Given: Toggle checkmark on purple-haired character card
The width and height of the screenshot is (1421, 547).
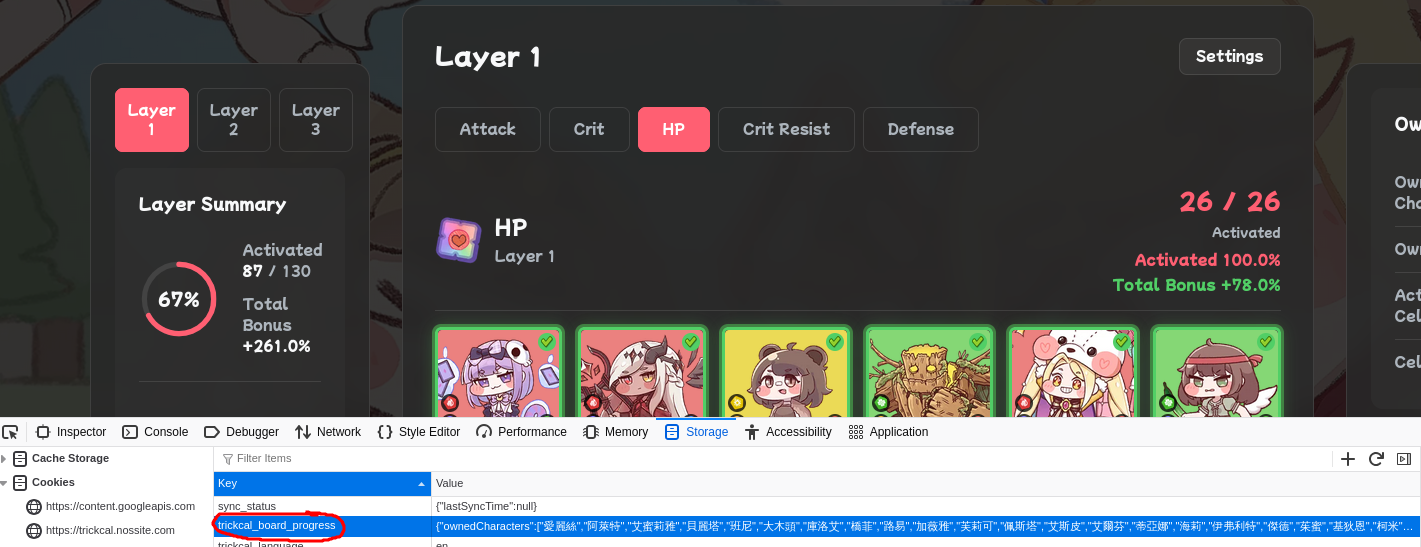Looking at the screenshot, I should (546, 342).
